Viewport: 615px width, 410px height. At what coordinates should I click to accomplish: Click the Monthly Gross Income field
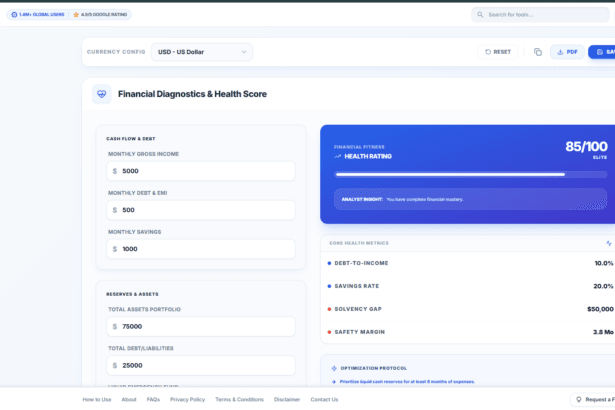pyautogui.click(x=201, y=171)
